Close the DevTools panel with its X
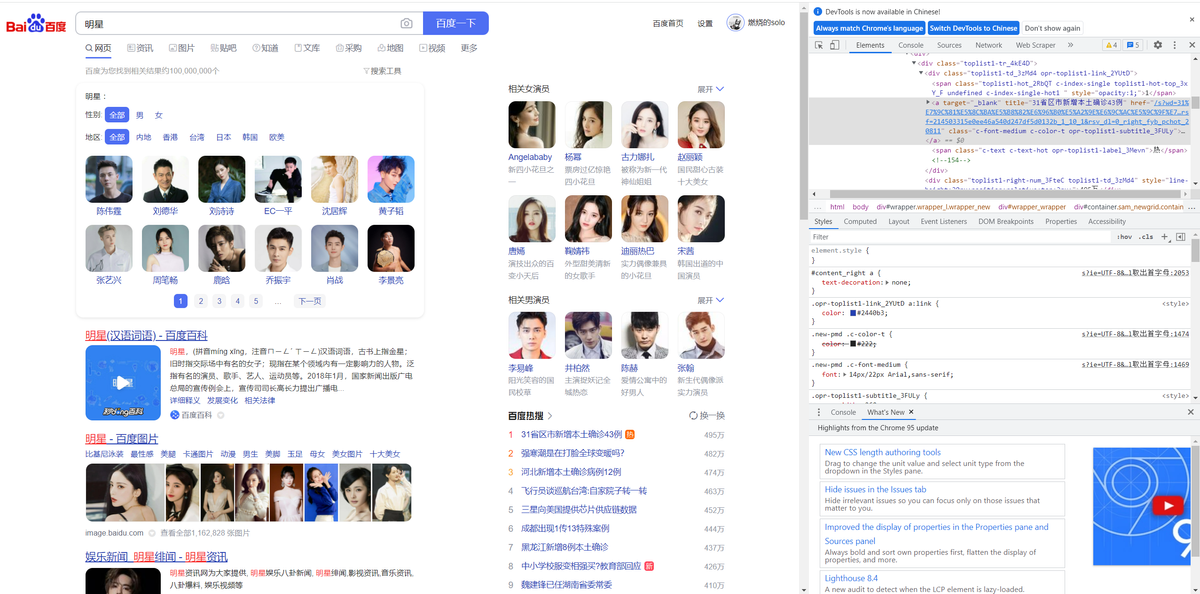The height and width of the screenshot is (594, 1200). (1190, 45)
